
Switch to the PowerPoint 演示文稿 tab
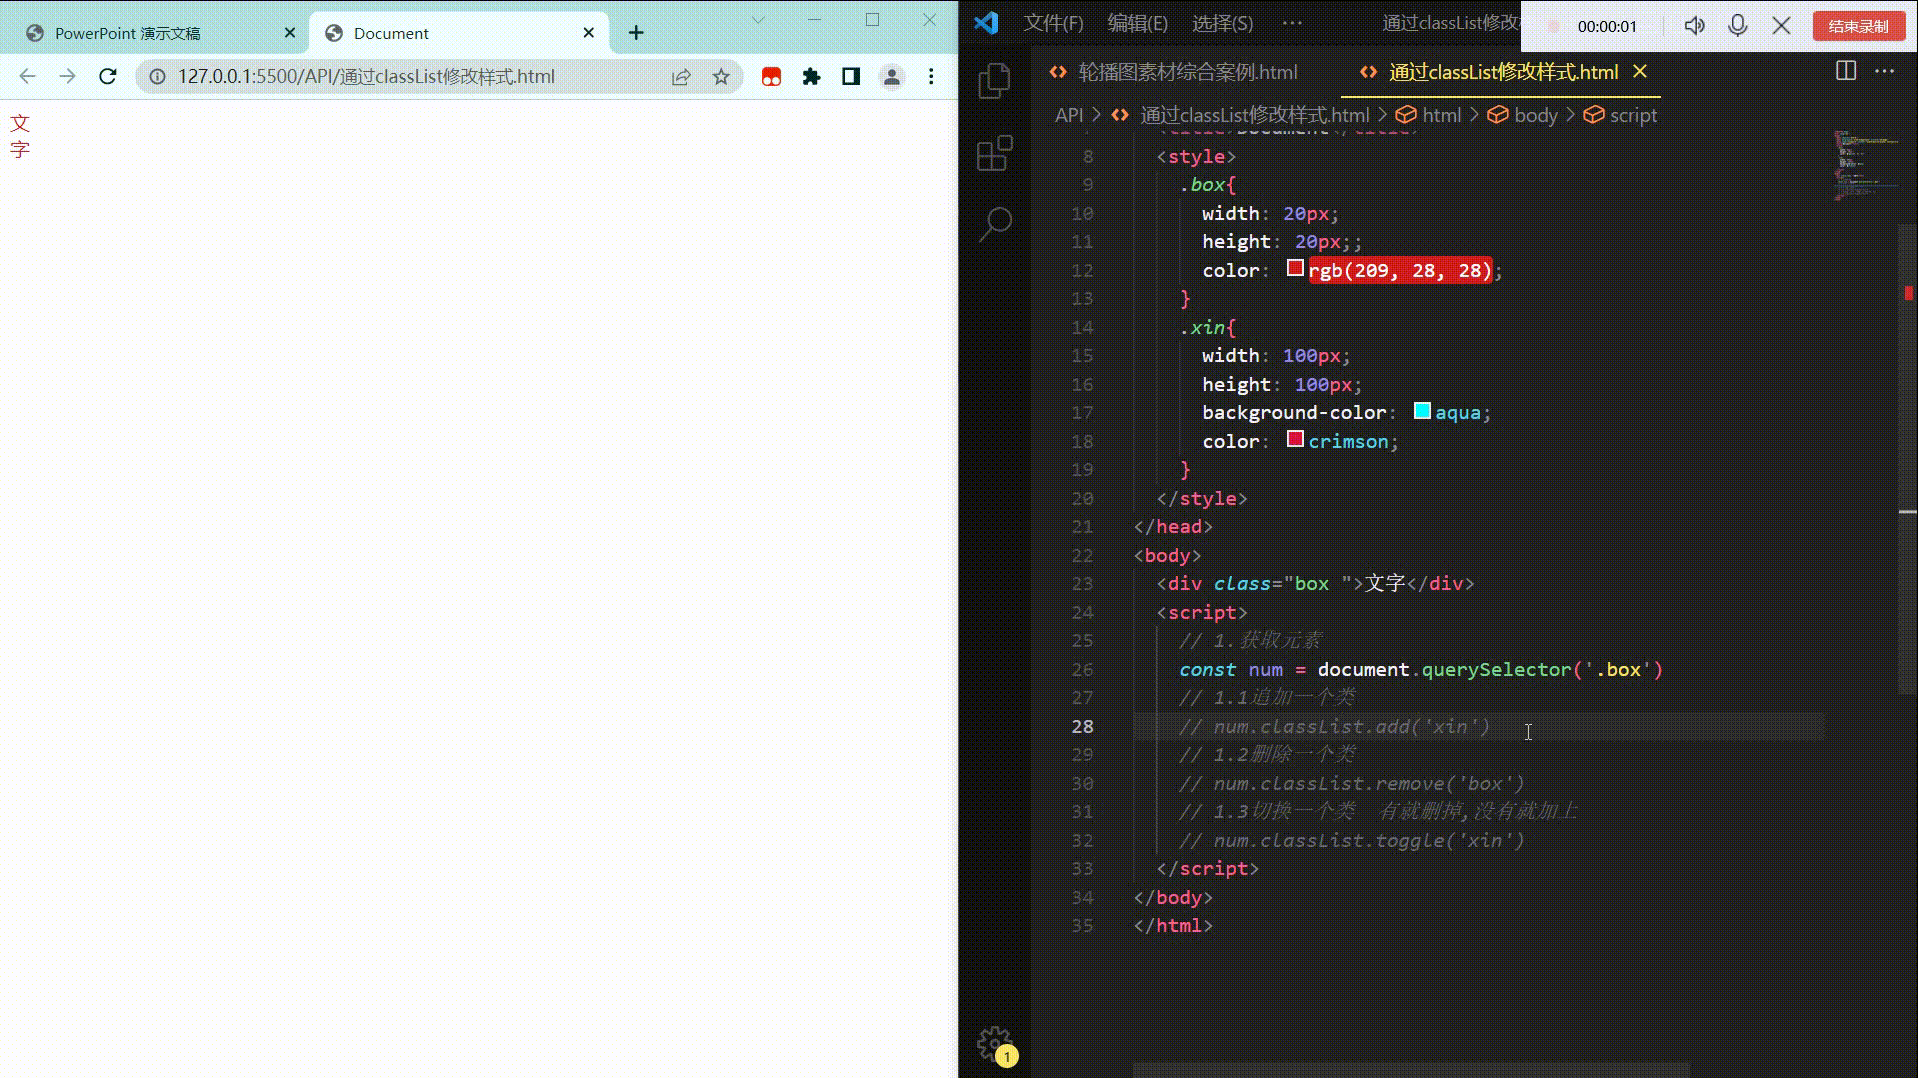160,33
